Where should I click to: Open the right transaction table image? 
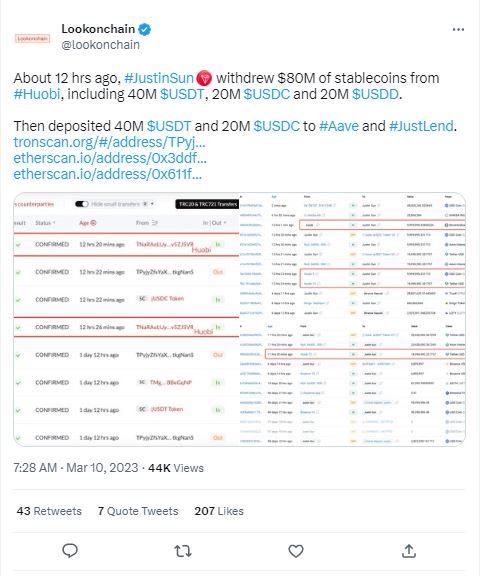352,320
